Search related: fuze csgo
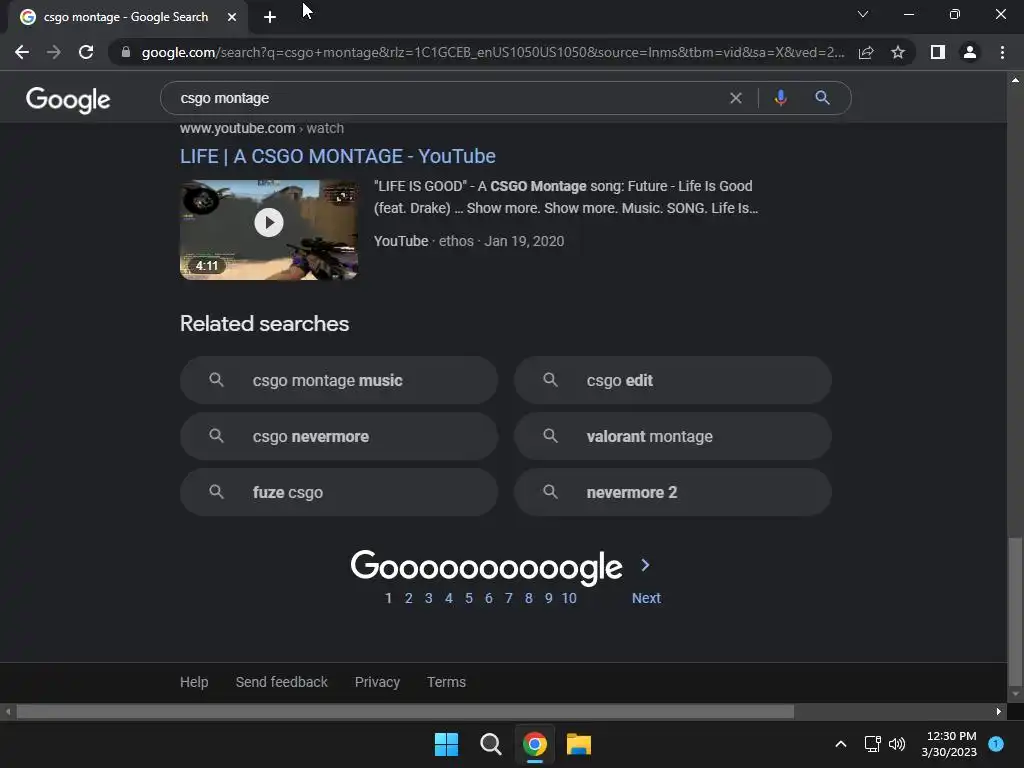The height and width of the screenshot is (768, 1024). (339, 492)
